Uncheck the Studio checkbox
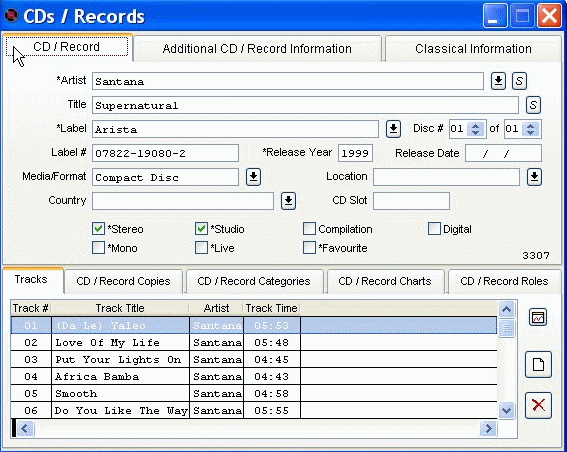567x452 pixels. 201,229
